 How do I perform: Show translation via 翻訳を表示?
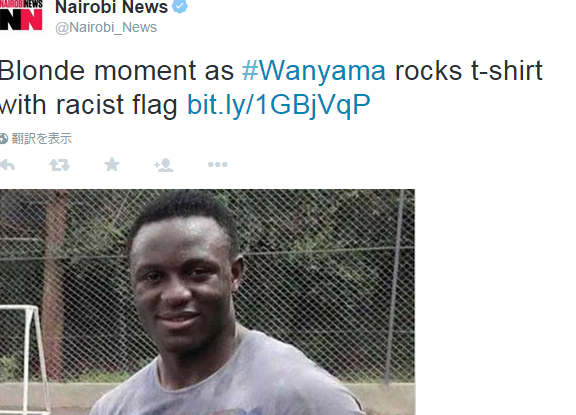pos(42,139)
